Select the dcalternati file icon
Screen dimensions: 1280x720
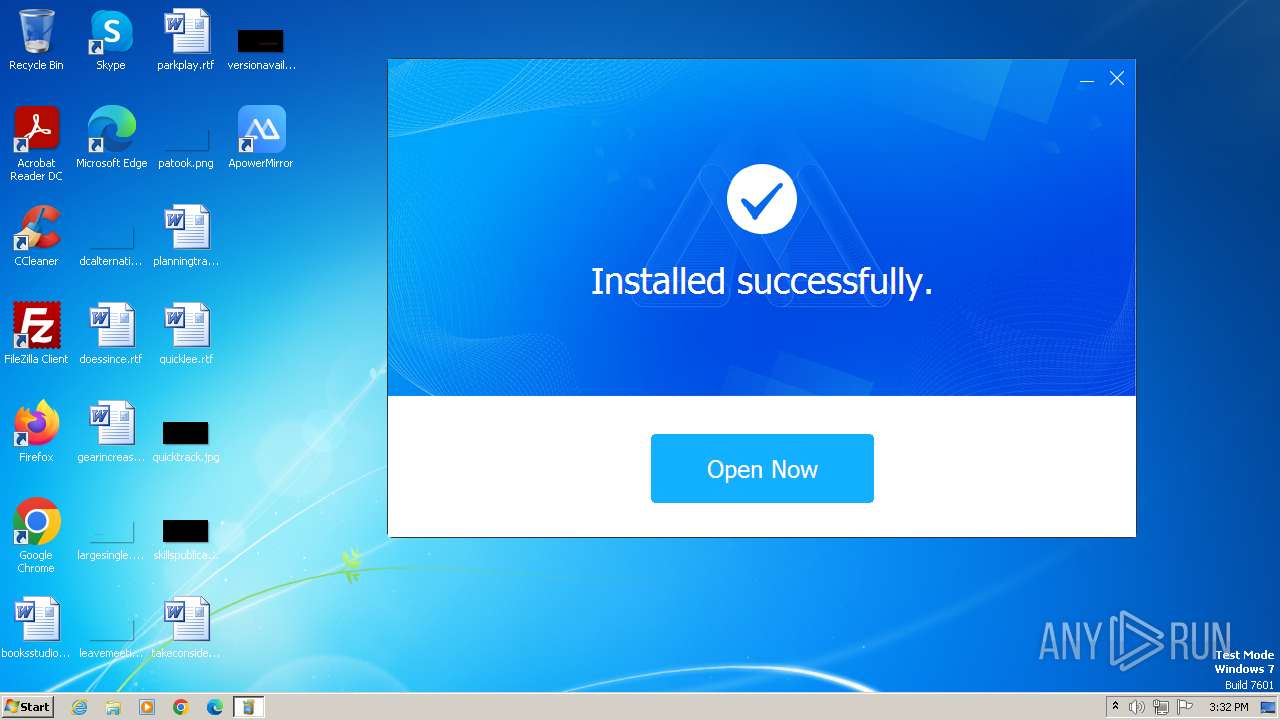pos(111,244)
